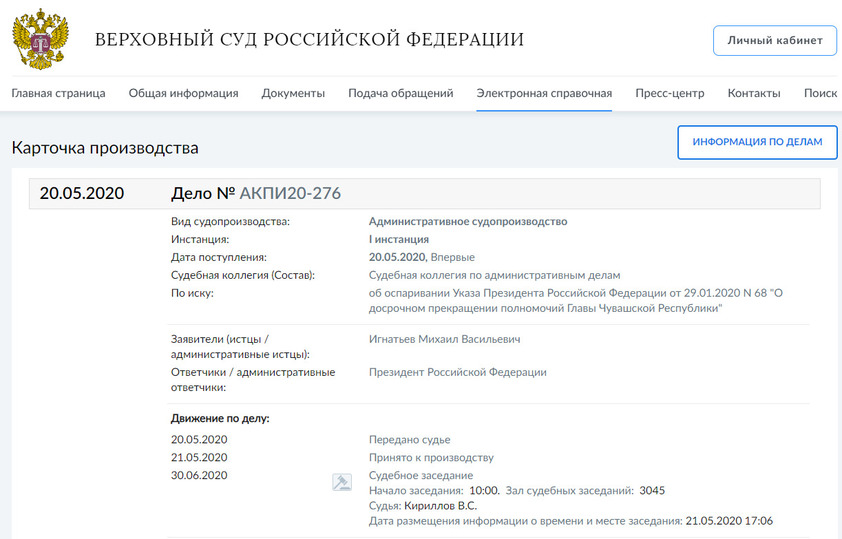Click the label Вид судопроизводства:
The image size is (842, 539).
tap(230, 221)
